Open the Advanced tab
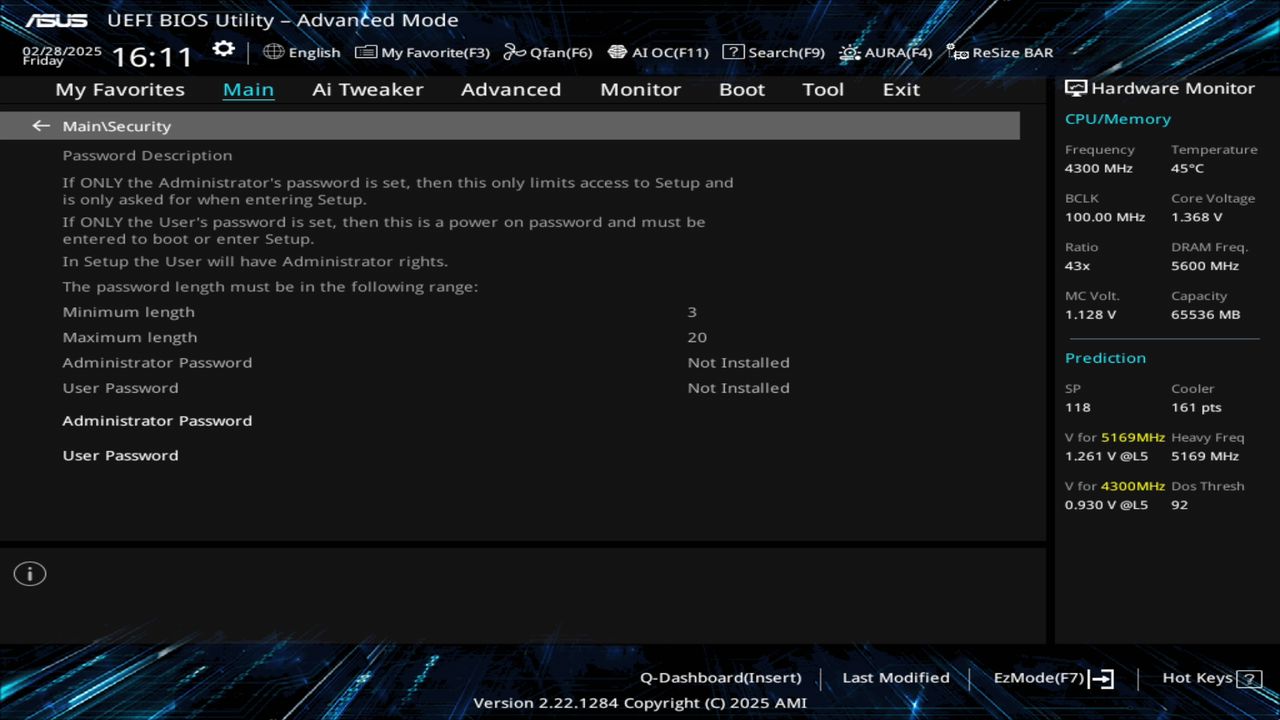 511,89
